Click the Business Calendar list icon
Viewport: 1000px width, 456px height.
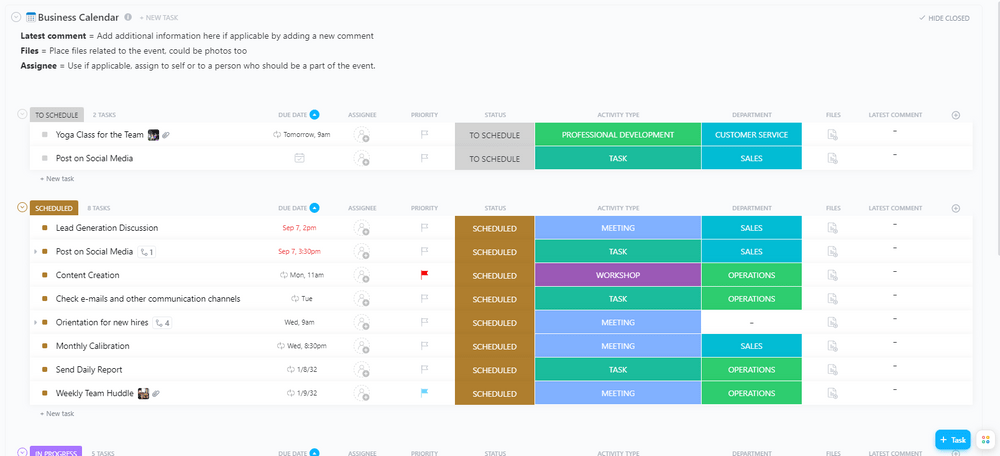pyautogui.click(x=31, y=17)
